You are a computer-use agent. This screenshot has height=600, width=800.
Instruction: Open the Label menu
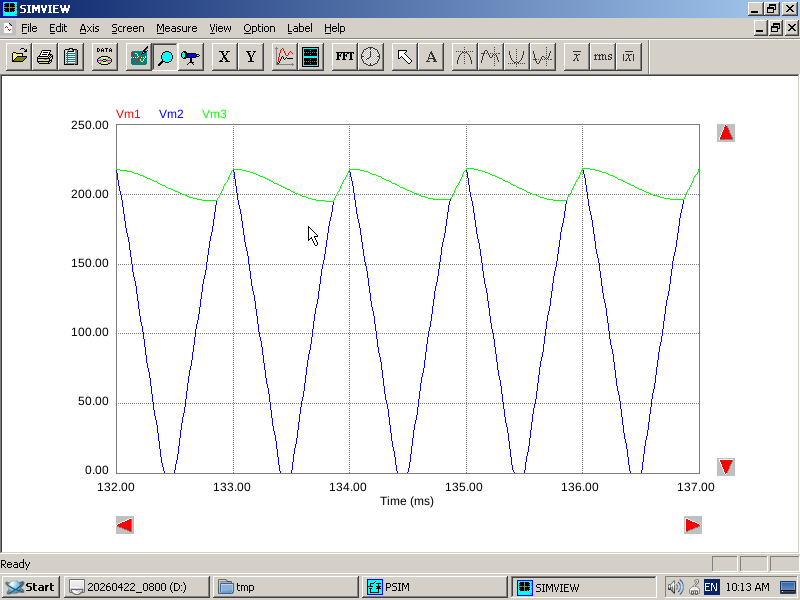[x=299, y=28]
